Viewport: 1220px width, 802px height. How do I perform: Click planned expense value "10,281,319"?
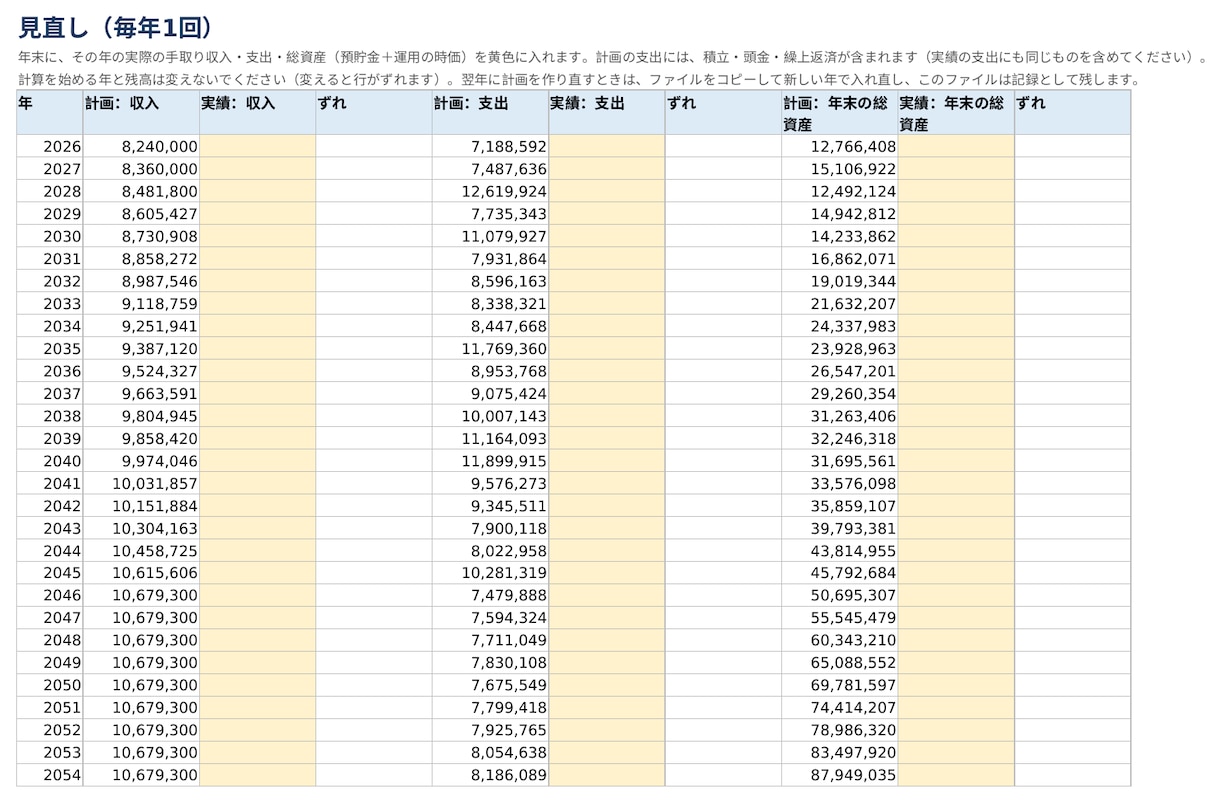point(490,573)
